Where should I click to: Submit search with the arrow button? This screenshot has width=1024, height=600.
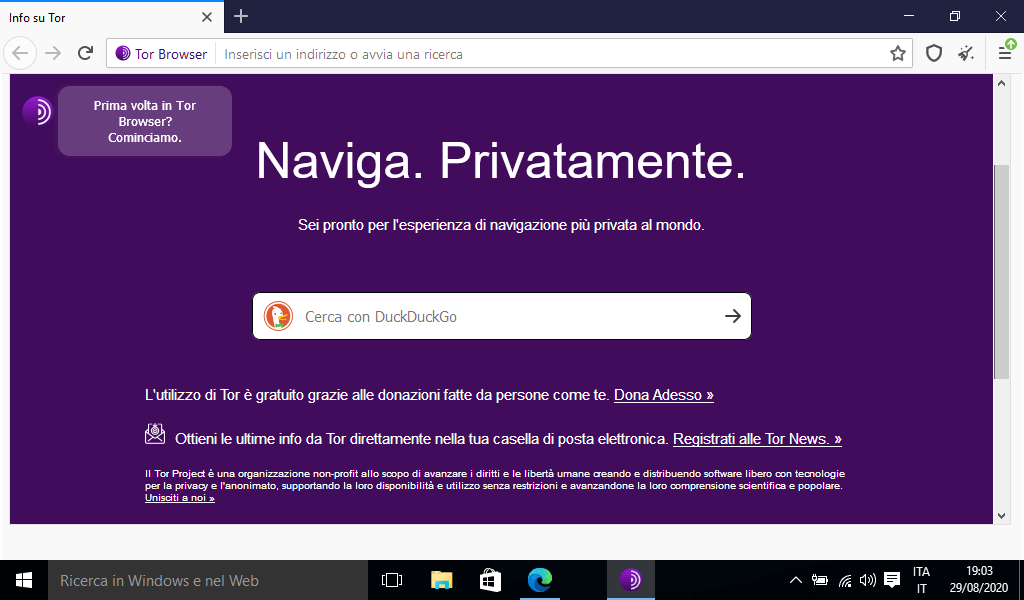pyautogui.click(x=733, y=317)
